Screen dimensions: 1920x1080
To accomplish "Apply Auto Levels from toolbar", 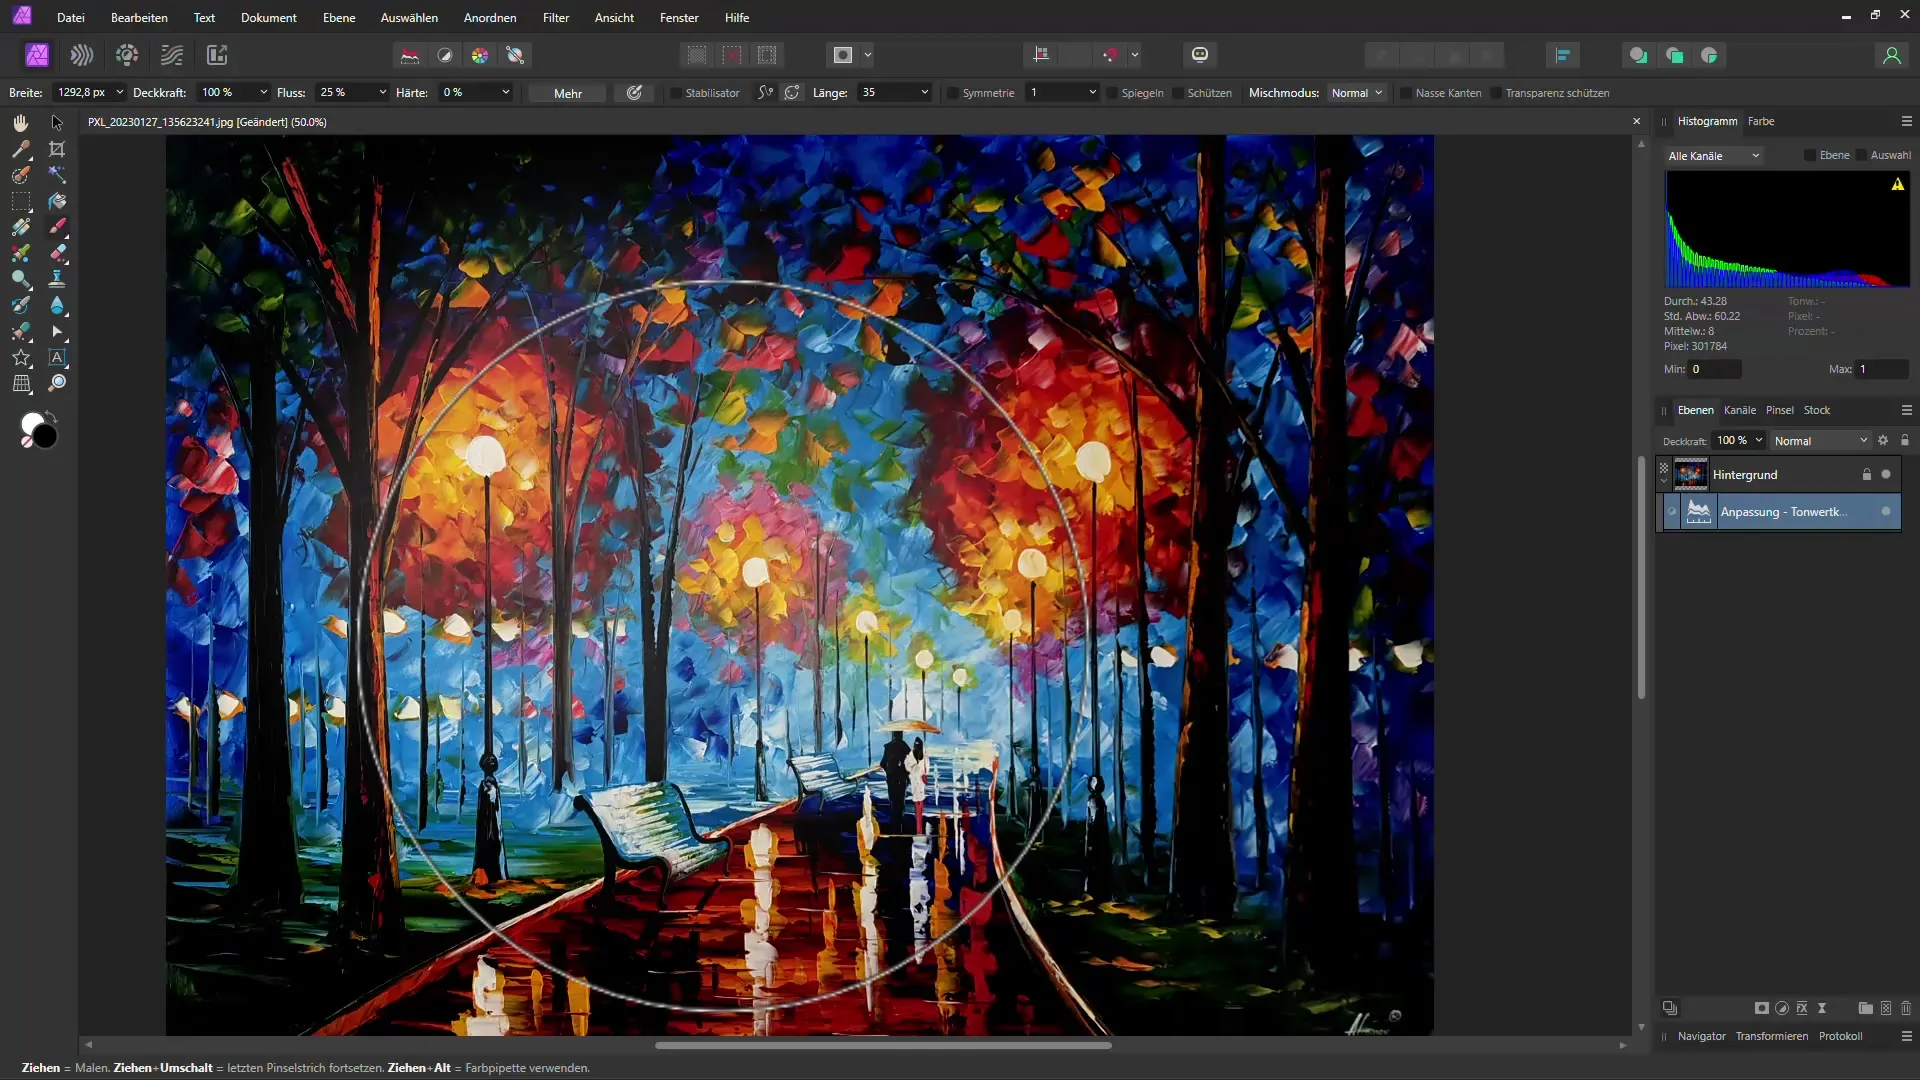I will pyautogui.click(x=410, y=55).
